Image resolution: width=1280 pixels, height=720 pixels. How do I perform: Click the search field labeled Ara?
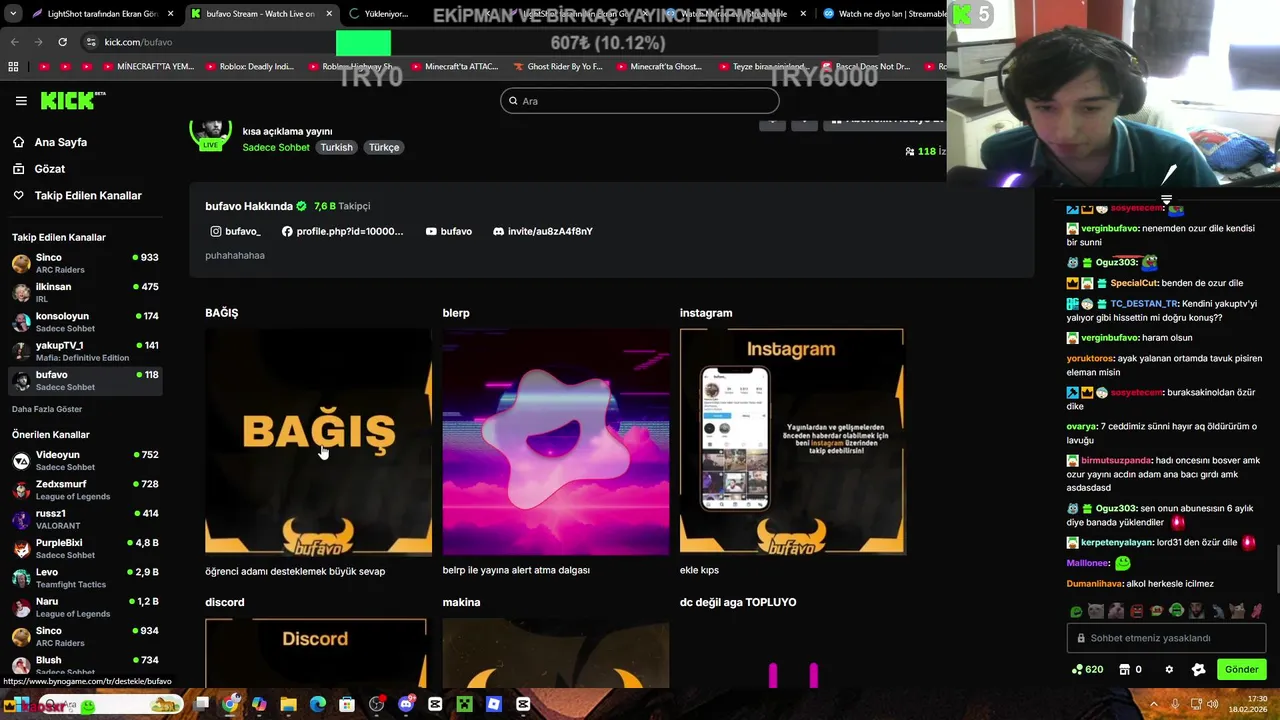click(640, 101)
